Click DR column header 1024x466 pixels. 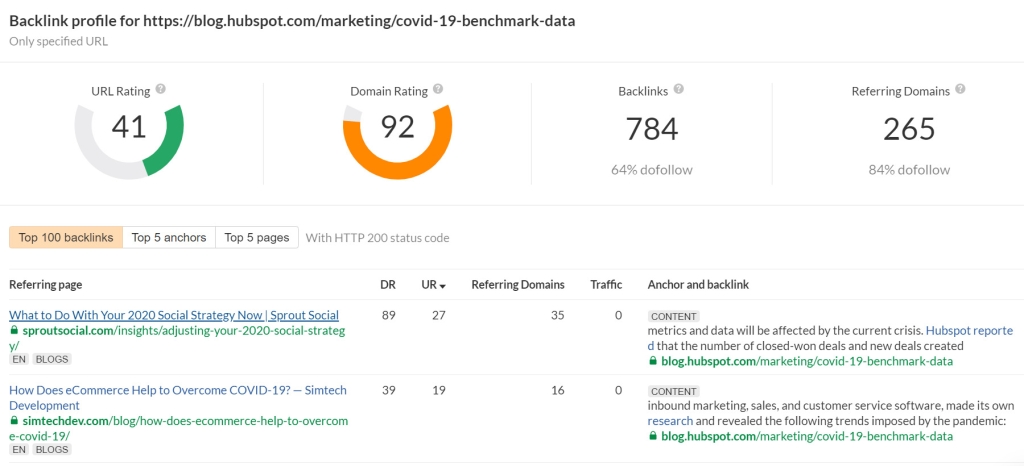pyautogui.click(x=387, y=285)
